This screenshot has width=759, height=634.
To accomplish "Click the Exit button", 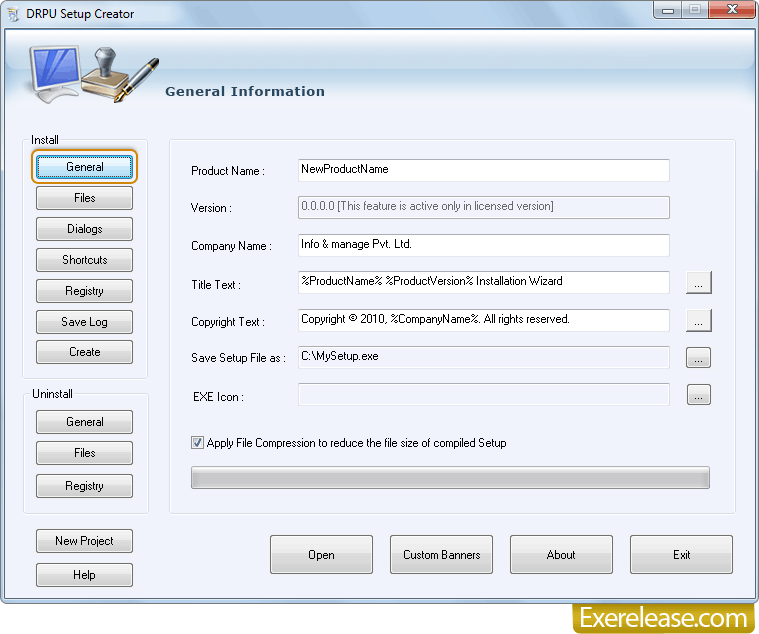I will pyautogui.click(x=682, y=555).
